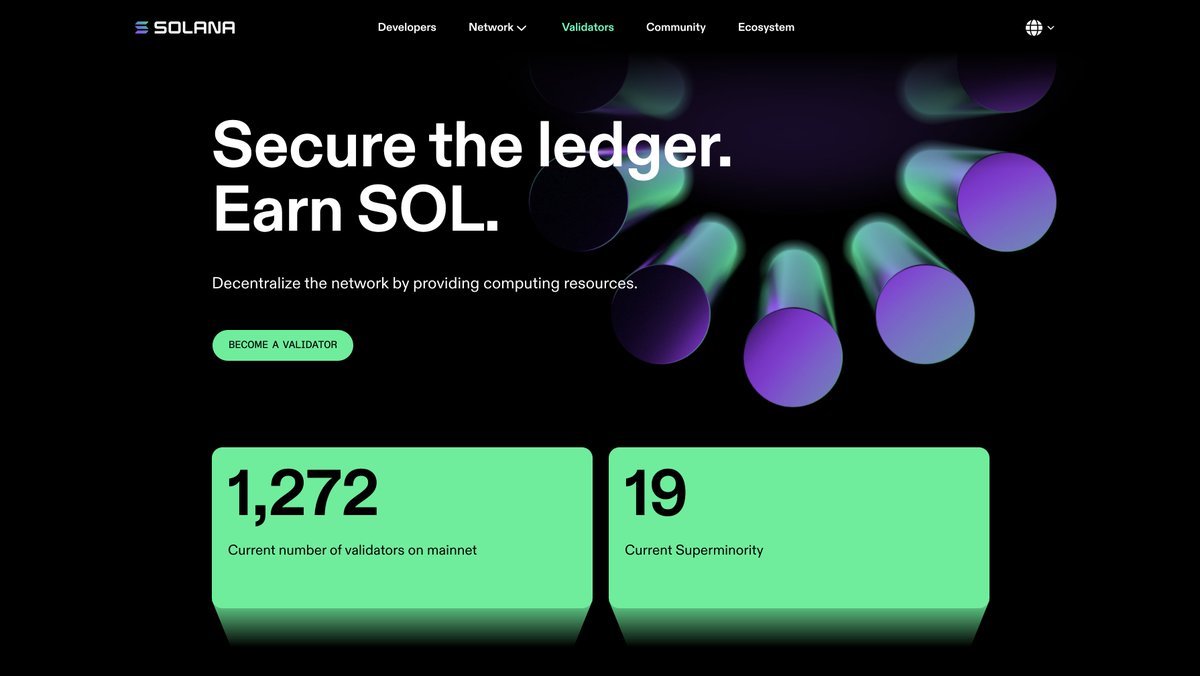Go to the Validators page
This screenshot has width=1200, height=676.
(588, 27)
